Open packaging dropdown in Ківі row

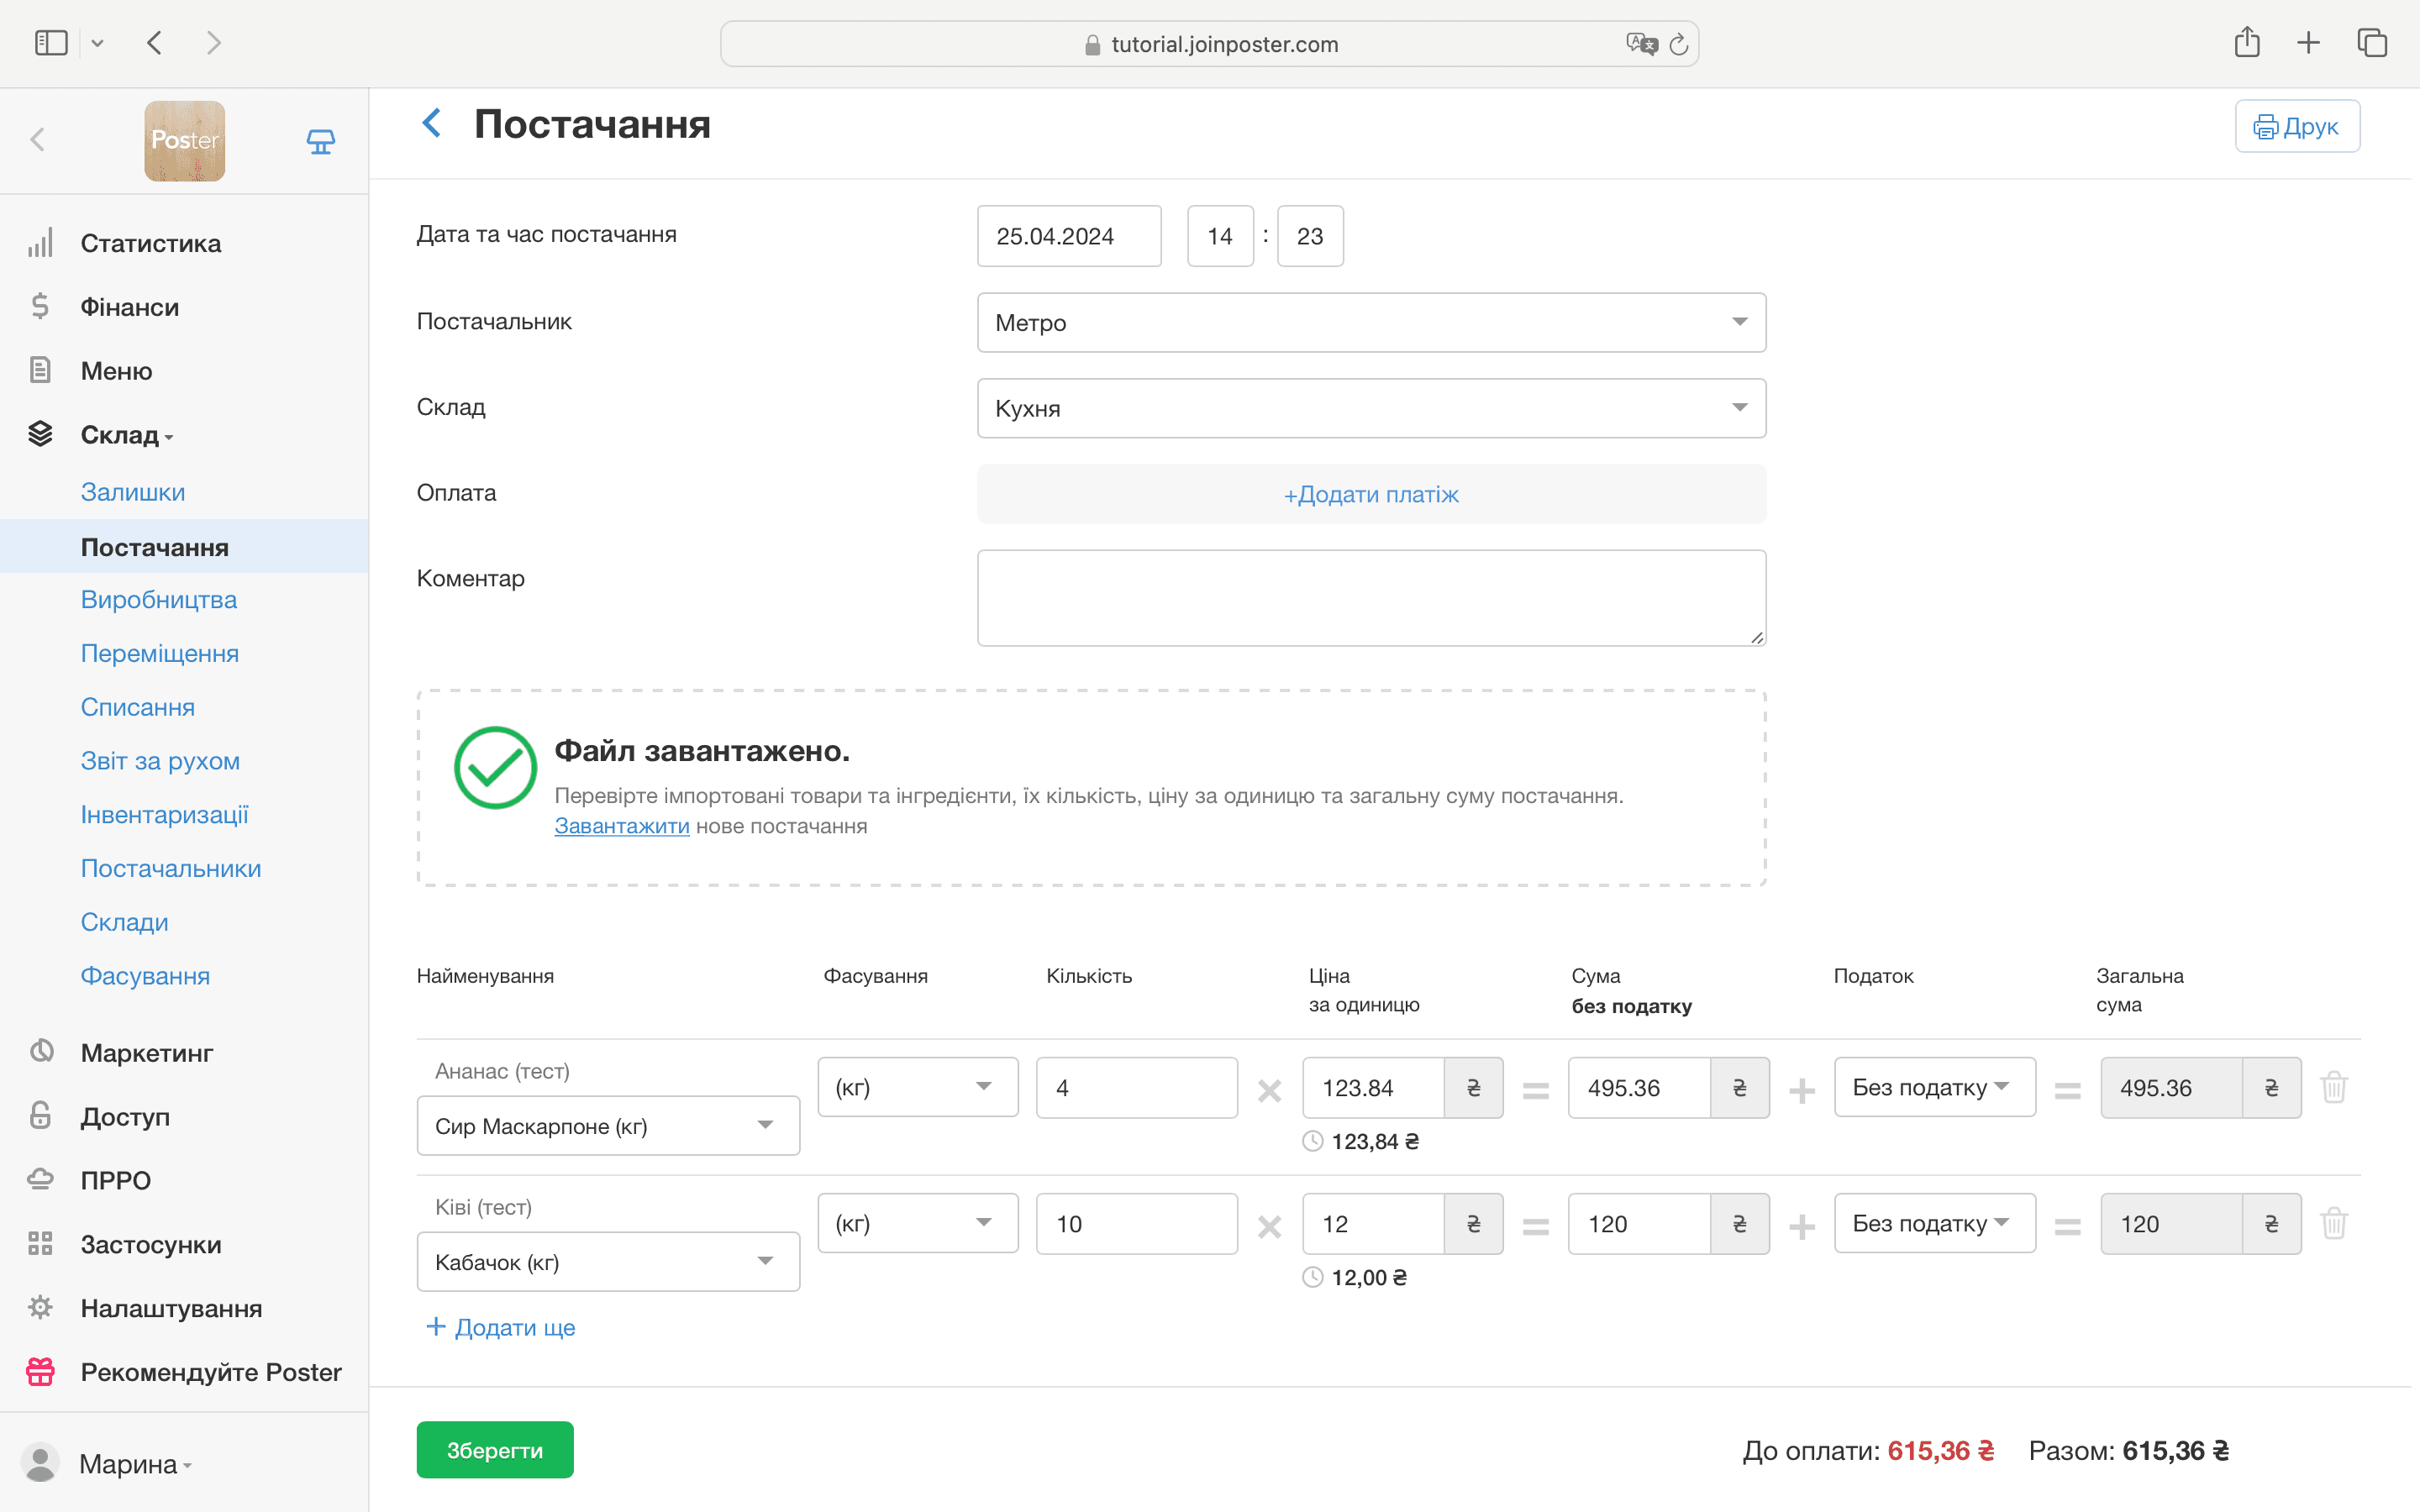point(918,1223)
